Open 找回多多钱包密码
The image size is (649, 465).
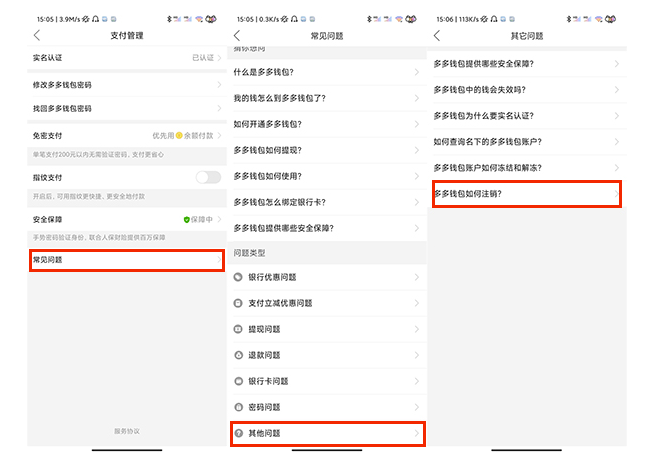127,108
